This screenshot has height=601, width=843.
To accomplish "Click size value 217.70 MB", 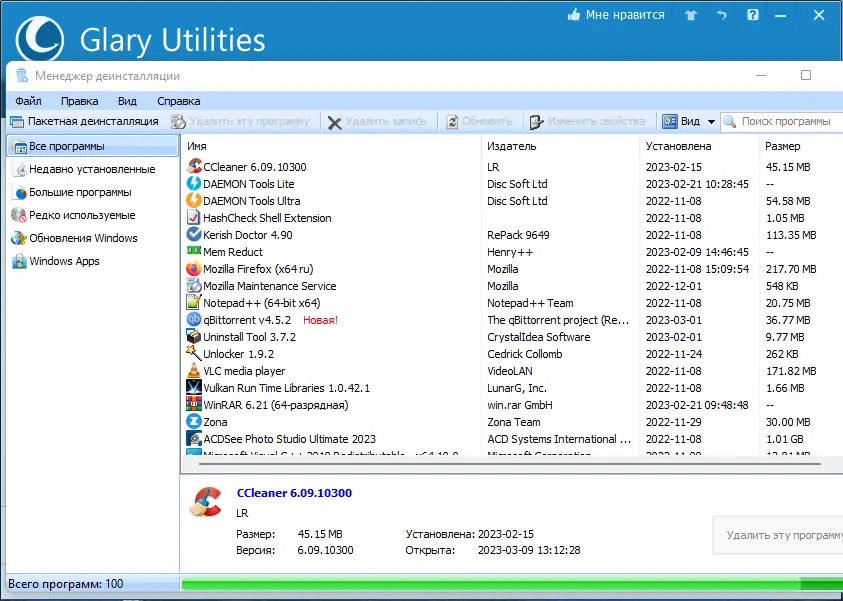I will [791, 269].
